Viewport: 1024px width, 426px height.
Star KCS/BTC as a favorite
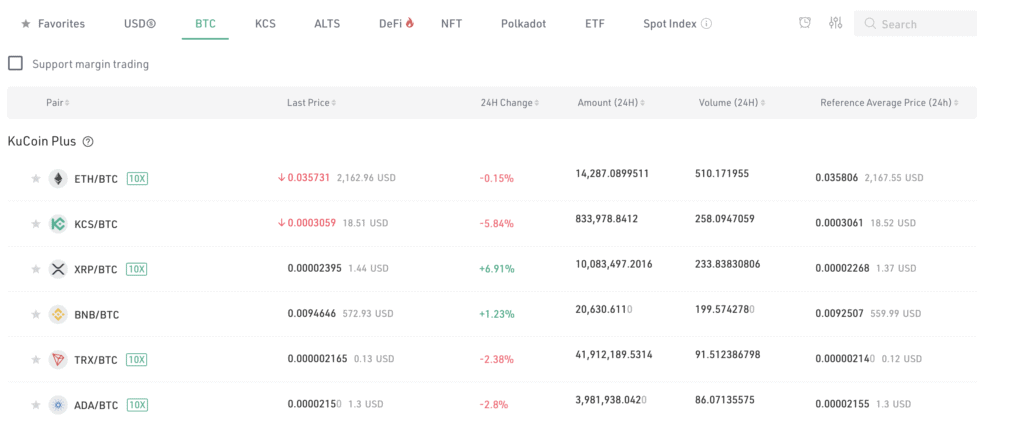(36, 224)
